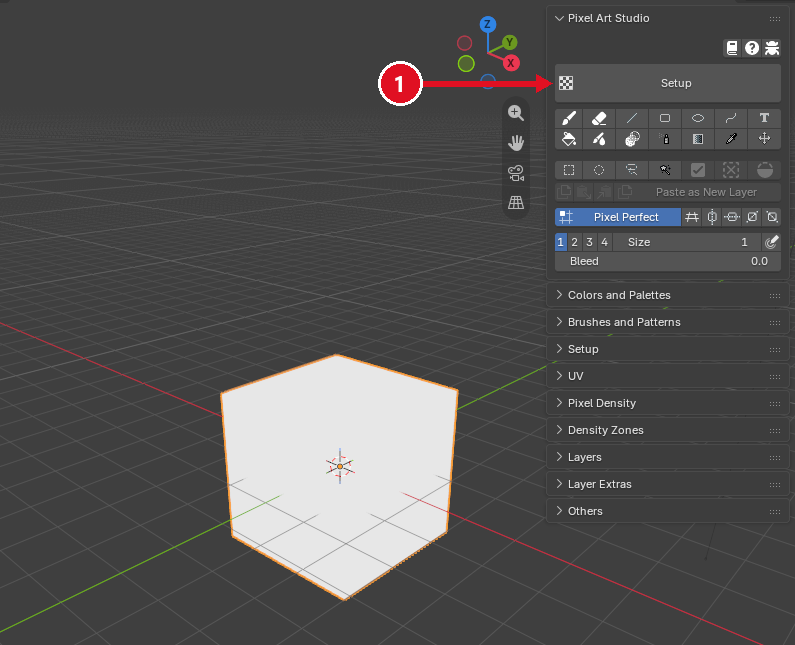Click the question mark help icon
795x645 pixels.
click(751, 48)
